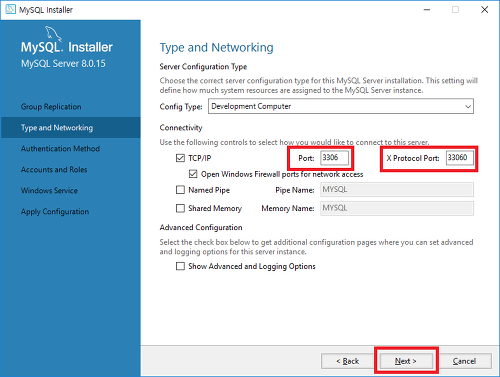Click the Port field showing 3306
Image resolution: width=500 pixels, height=377 pixels.
pyautogui.click(x=334, y=158)
